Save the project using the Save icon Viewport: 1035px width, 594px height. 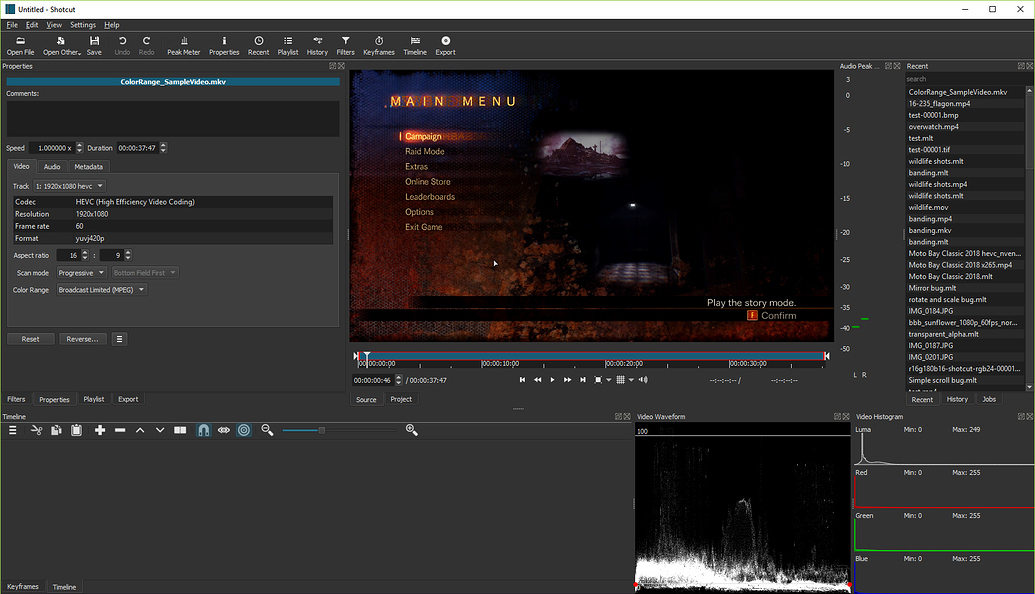(x=94, y=46)
